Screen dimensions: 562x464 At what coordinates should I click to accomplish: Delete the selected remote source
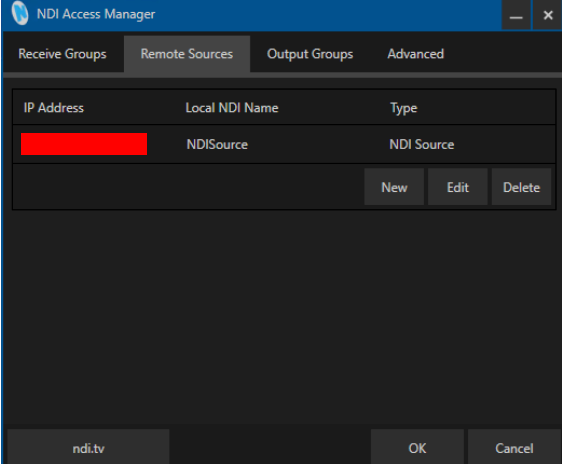pos(521,187)
